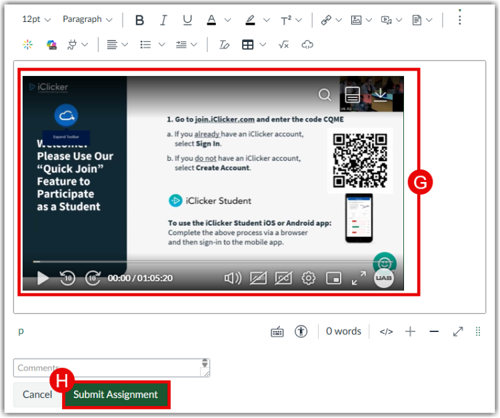Image resolution: width=500 pixels, height=418 pixels.
Task: Open the Paragraph style dropdown
Action: pos(87,19)
